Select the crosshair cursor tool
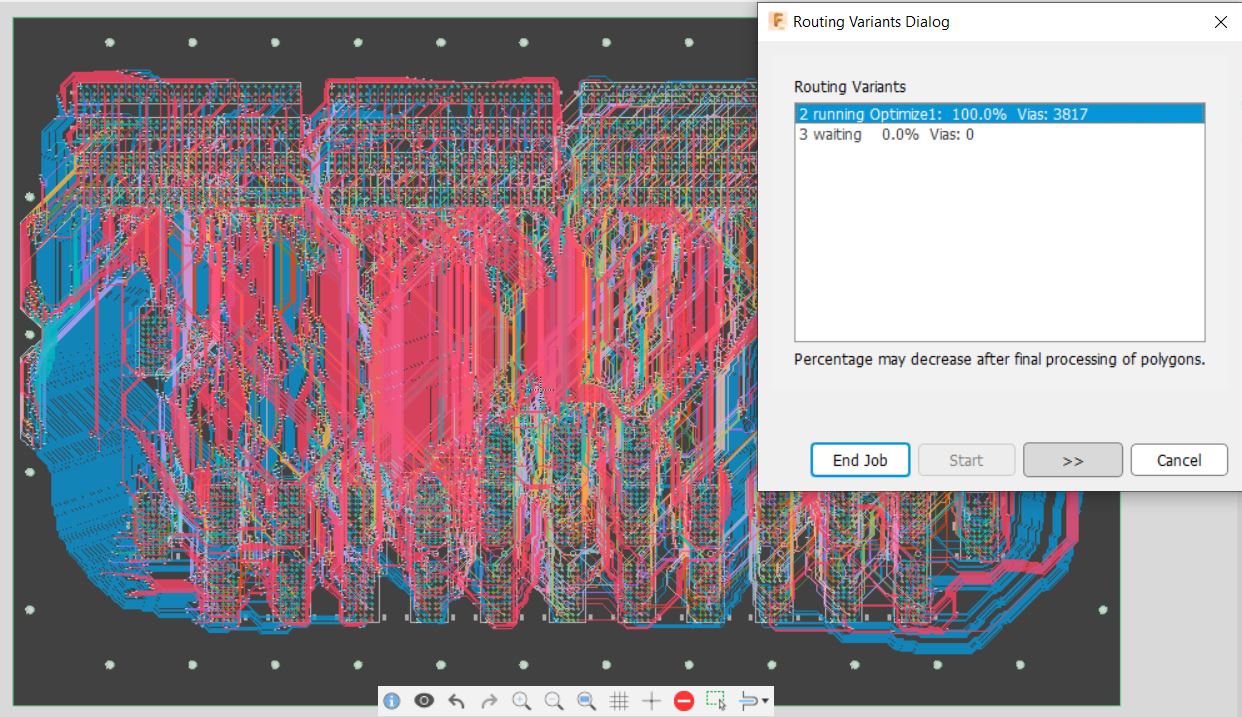1242x717 pixels. pos(651,700)
